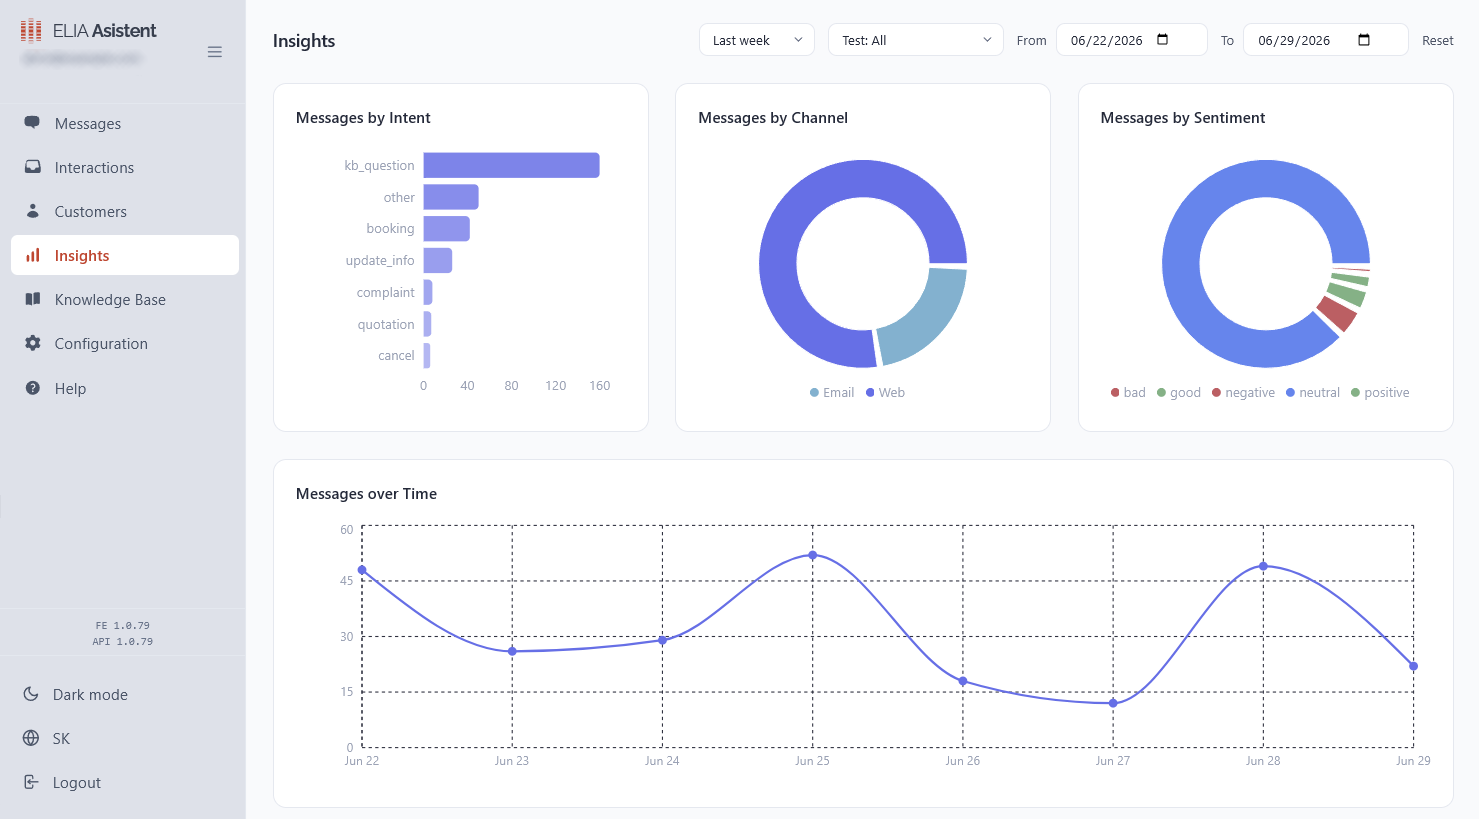This screenshot has width=1479, height=819.
Task: Toggle positive legend in Sentiment chart
Action: coord(1380,392)
